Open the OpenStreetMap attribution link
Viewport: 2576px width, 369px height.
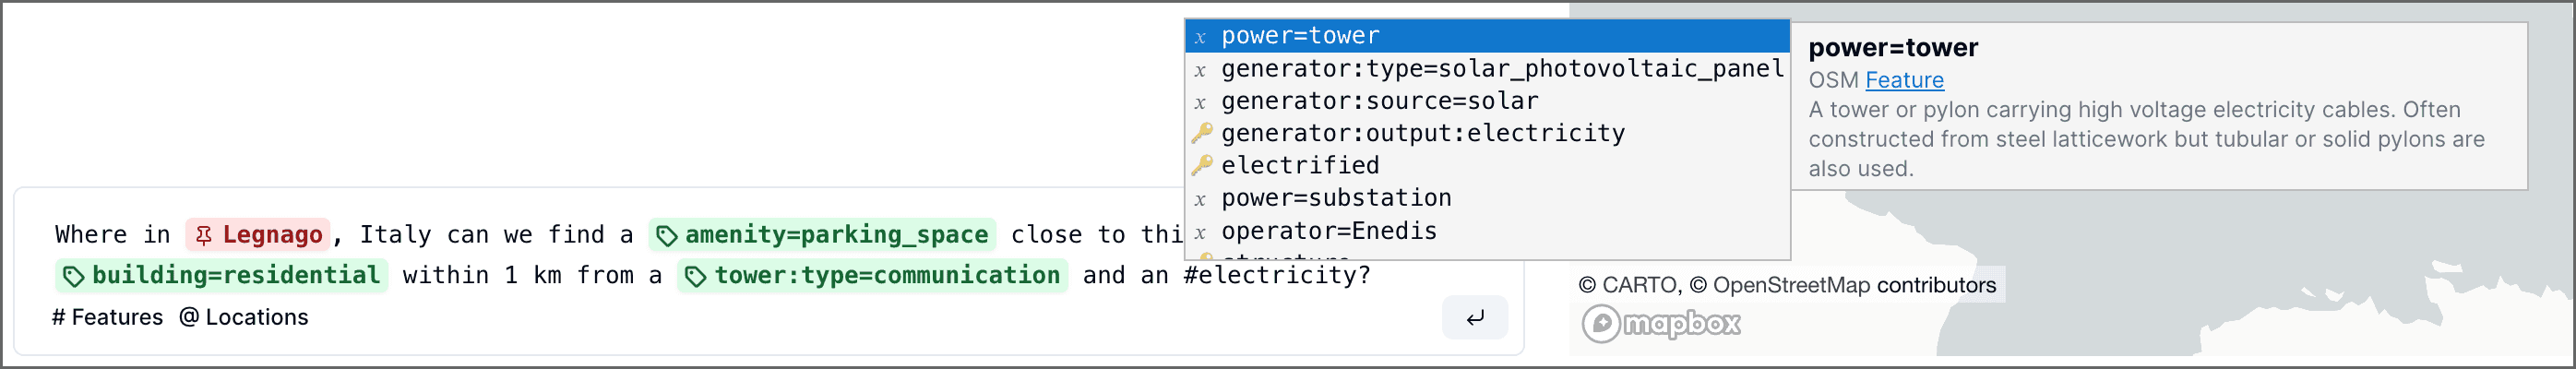1790,285
